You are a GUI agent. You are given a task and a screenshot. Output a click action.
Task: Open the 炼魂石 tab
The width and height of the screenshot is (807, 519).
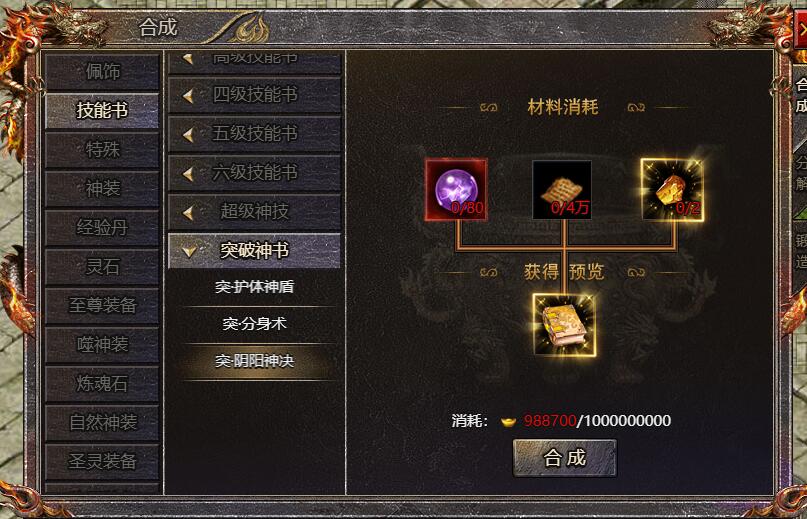pos(102,383)
